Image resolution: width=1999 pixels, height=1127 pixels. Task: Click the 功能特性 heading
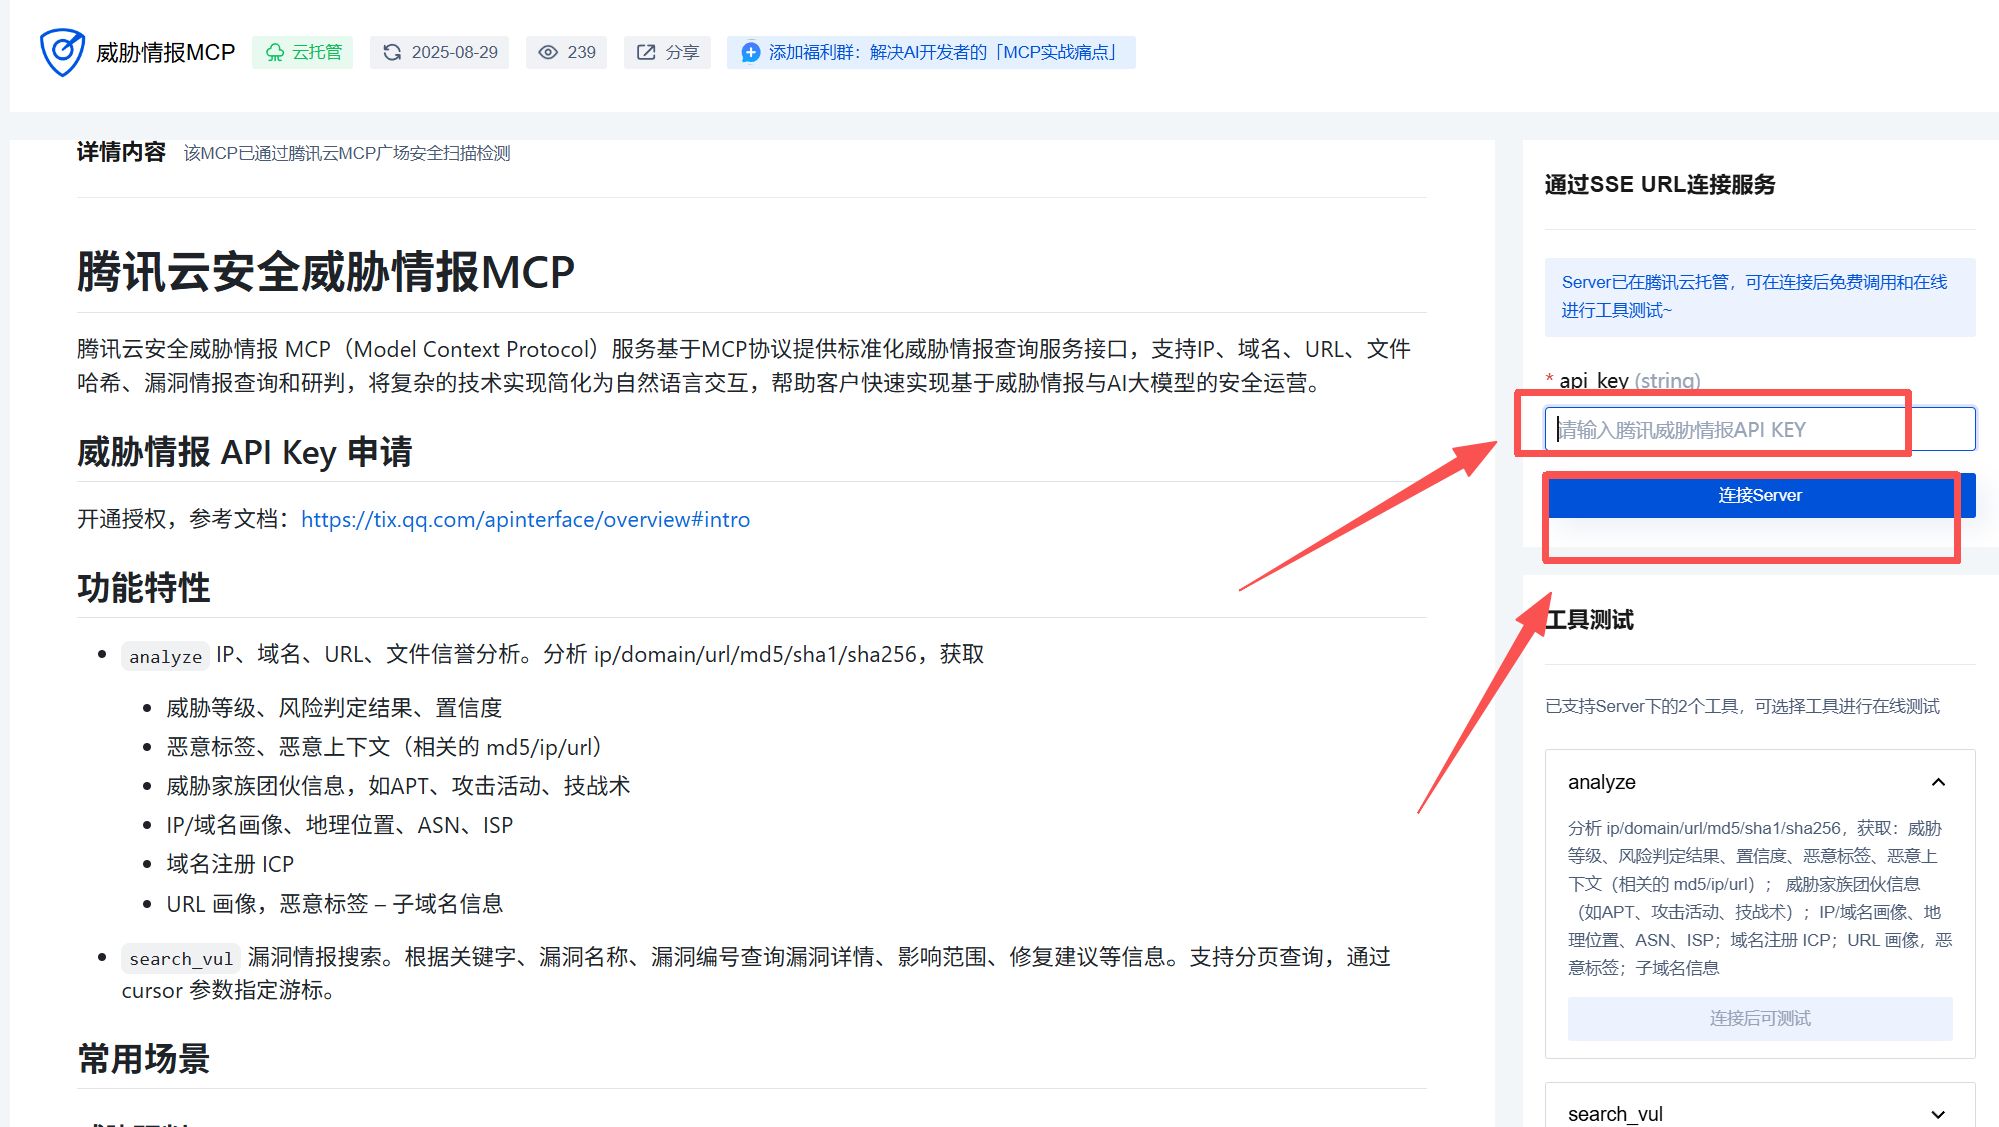pos(144,588)
